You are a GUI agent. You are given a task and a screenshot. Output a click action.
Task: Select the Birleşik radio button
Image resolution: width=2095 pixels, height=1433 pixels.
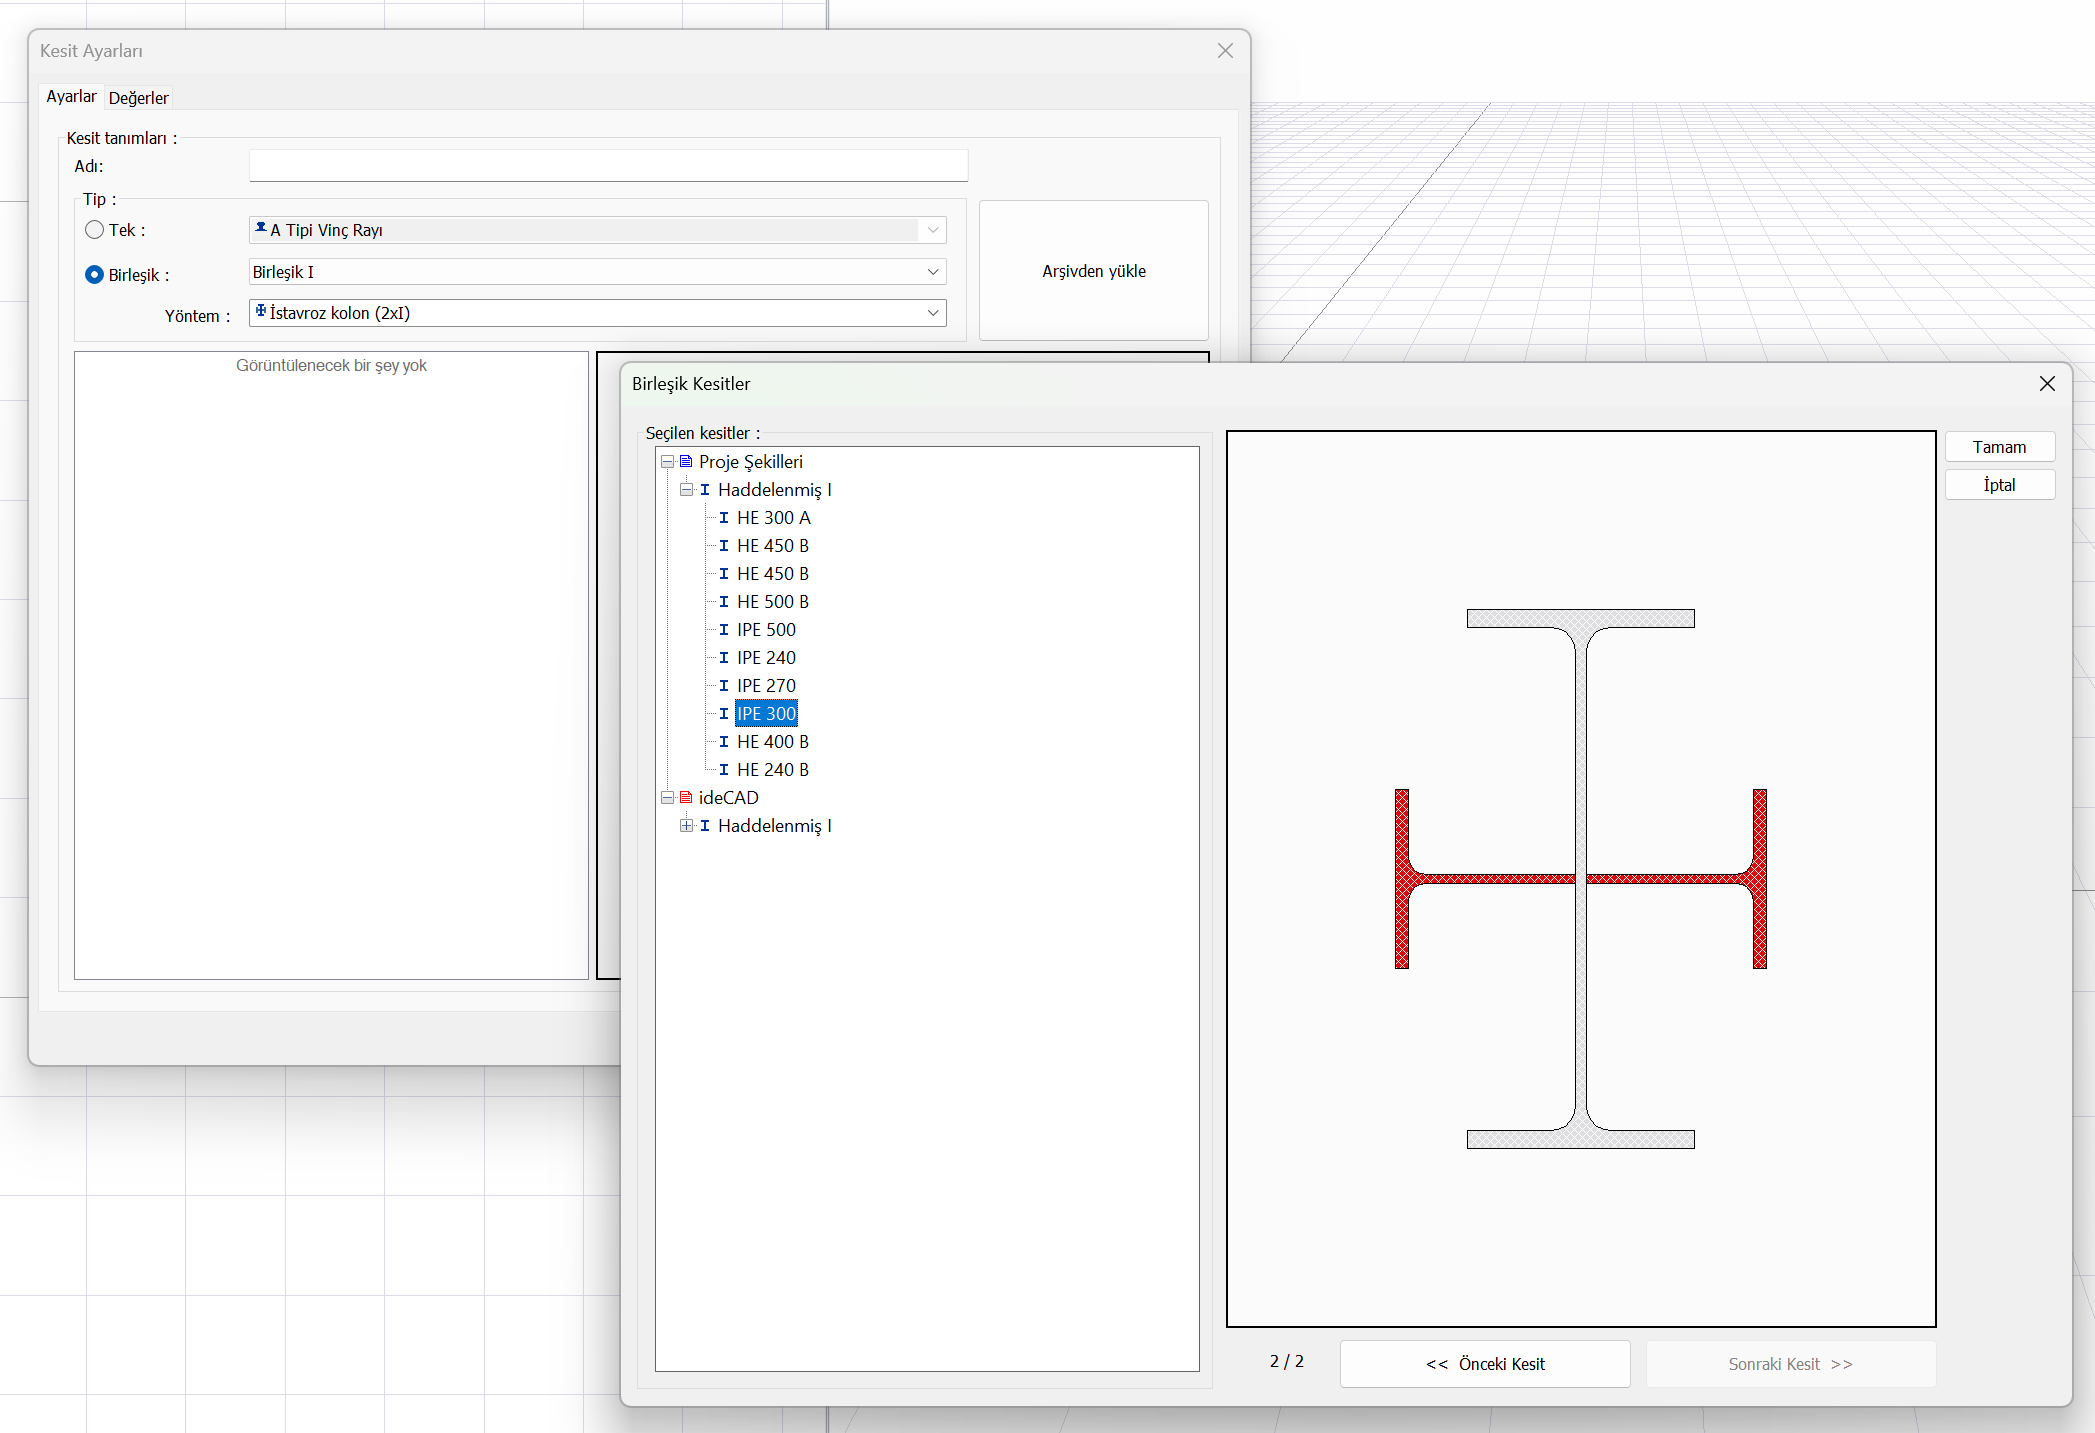(95, 274)
